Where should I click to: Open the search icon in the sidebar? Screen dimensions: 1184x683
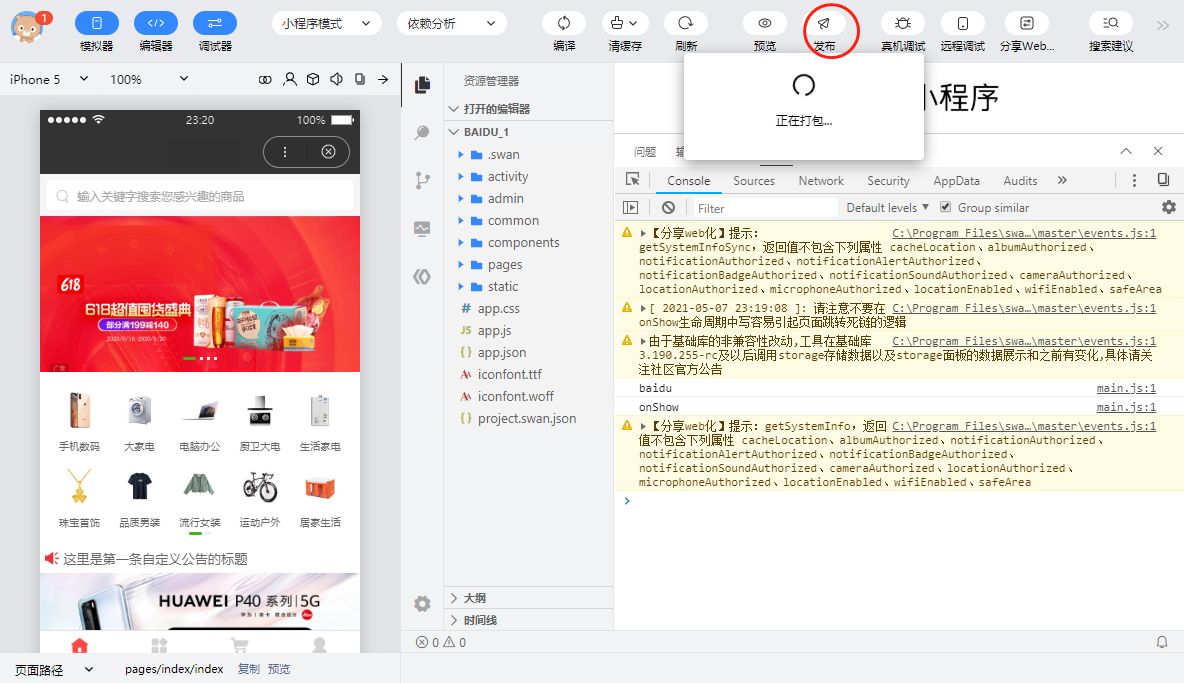(422, 133)
